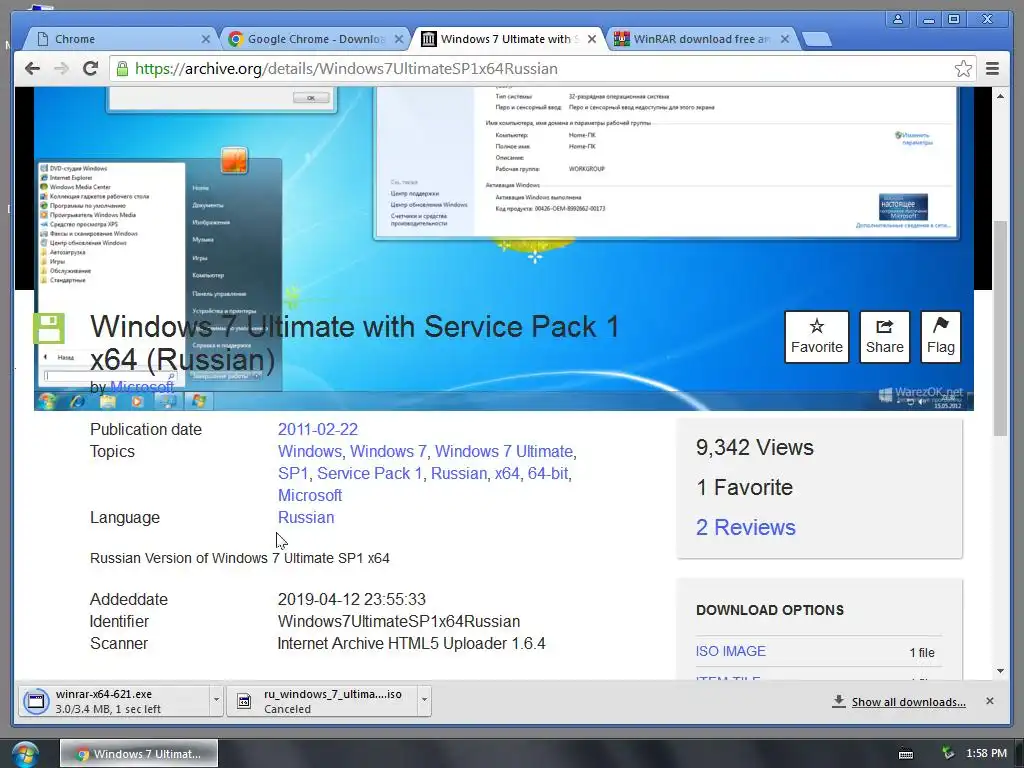Open the ISO IMAGE download option
The width and height of the screenshot is (1024, 768).
731,651
